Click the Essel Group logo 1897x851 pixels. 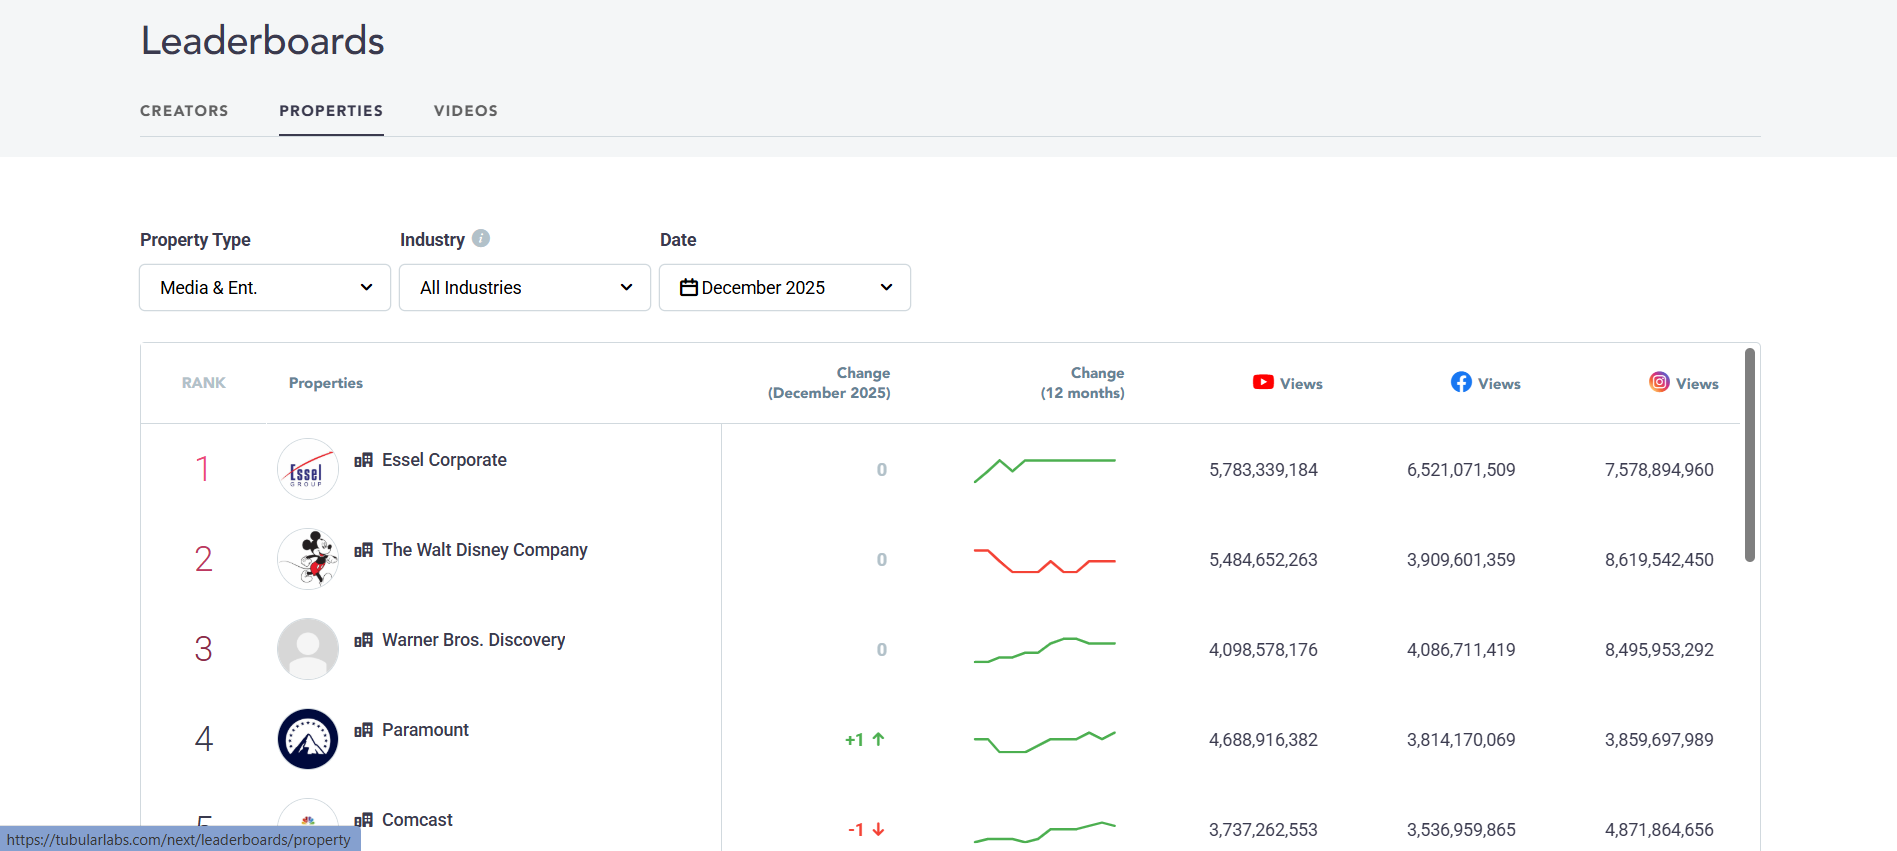click(x=308, y=469)
